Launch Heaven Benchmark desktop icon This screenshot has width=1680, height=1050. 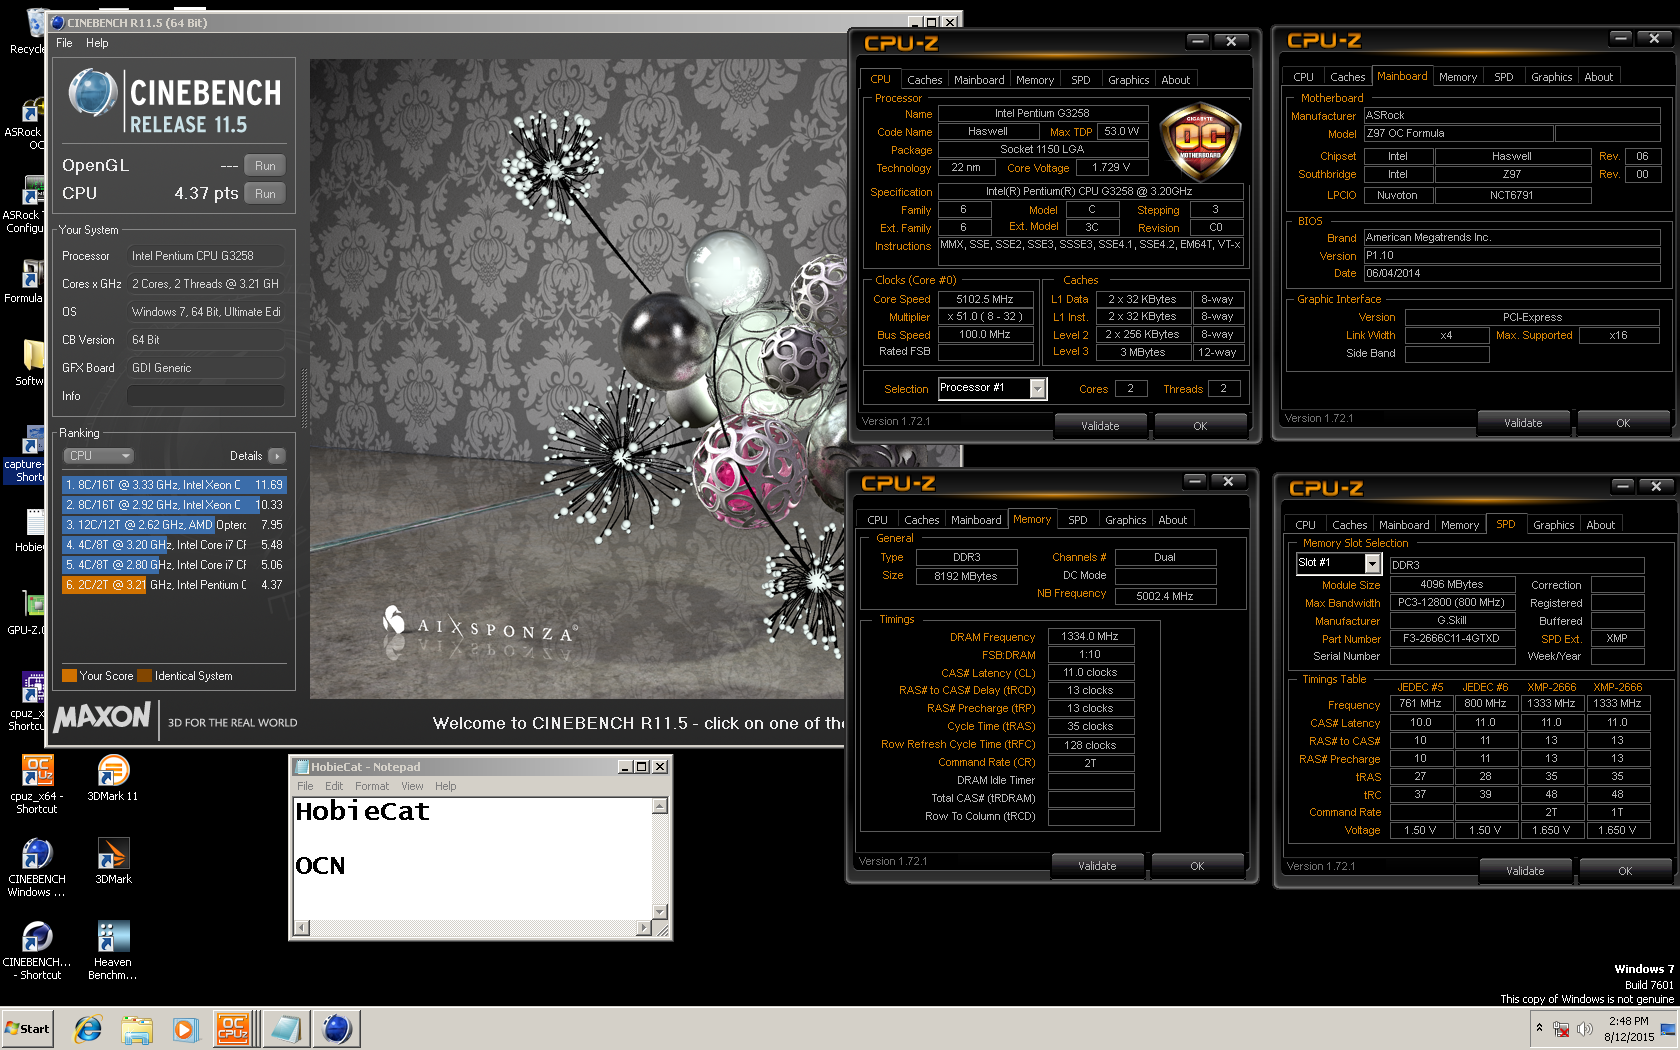tap(113, 950)
